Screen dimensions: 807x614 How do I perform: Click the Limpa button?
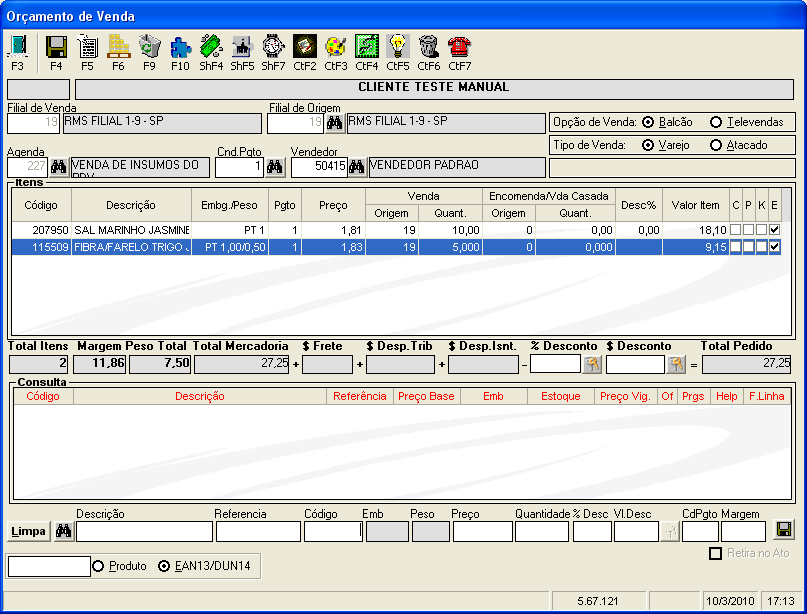tap(28, 531)
